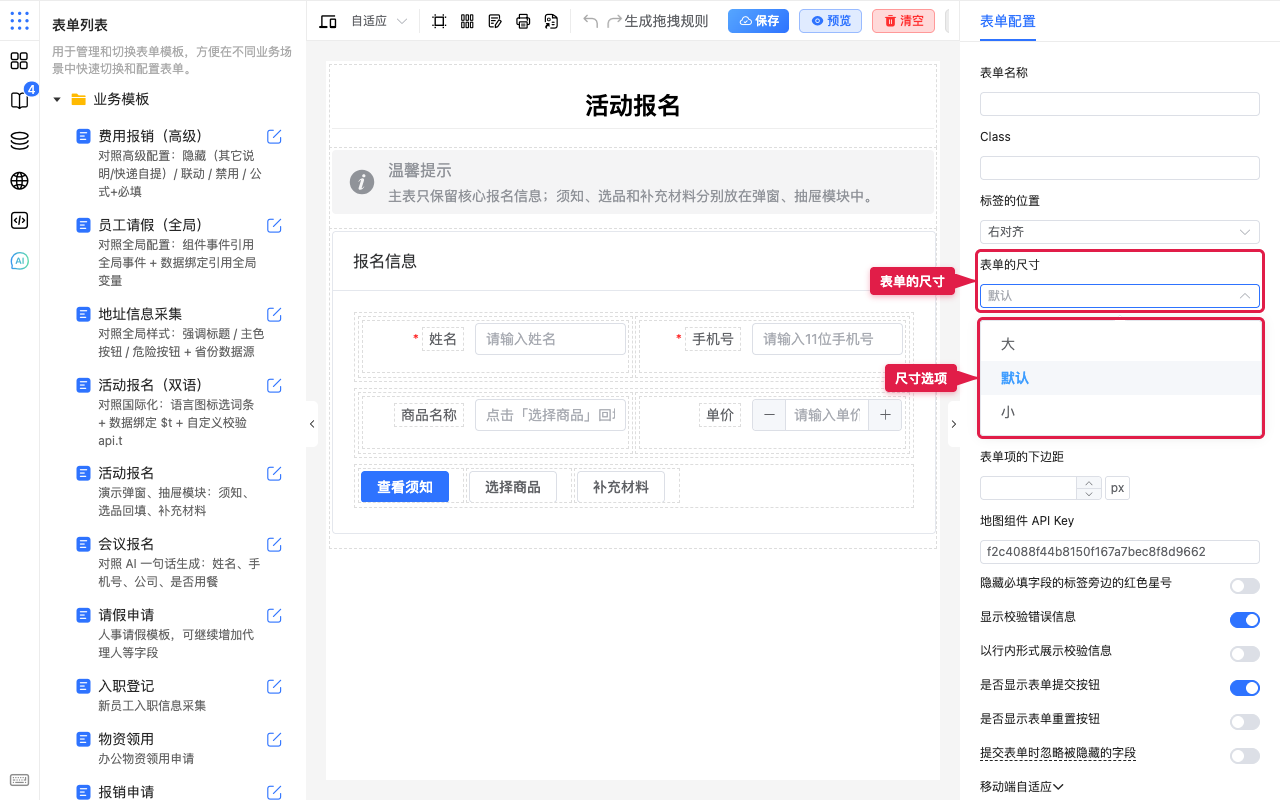The image size is (1280, 800).
Task: Turn off 是否显示表单提交按钮 switch
Action: 1244,688
